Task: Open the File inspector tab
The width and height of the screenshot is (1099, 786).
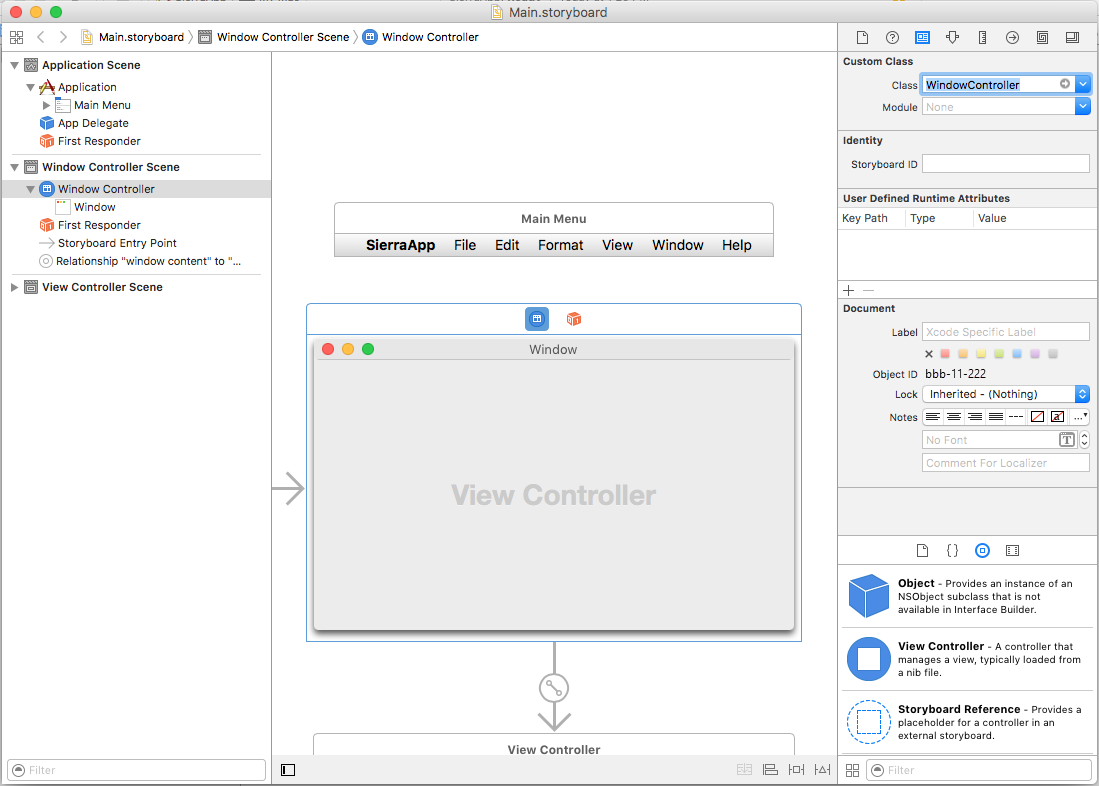Action: click(x=862, y=38)
